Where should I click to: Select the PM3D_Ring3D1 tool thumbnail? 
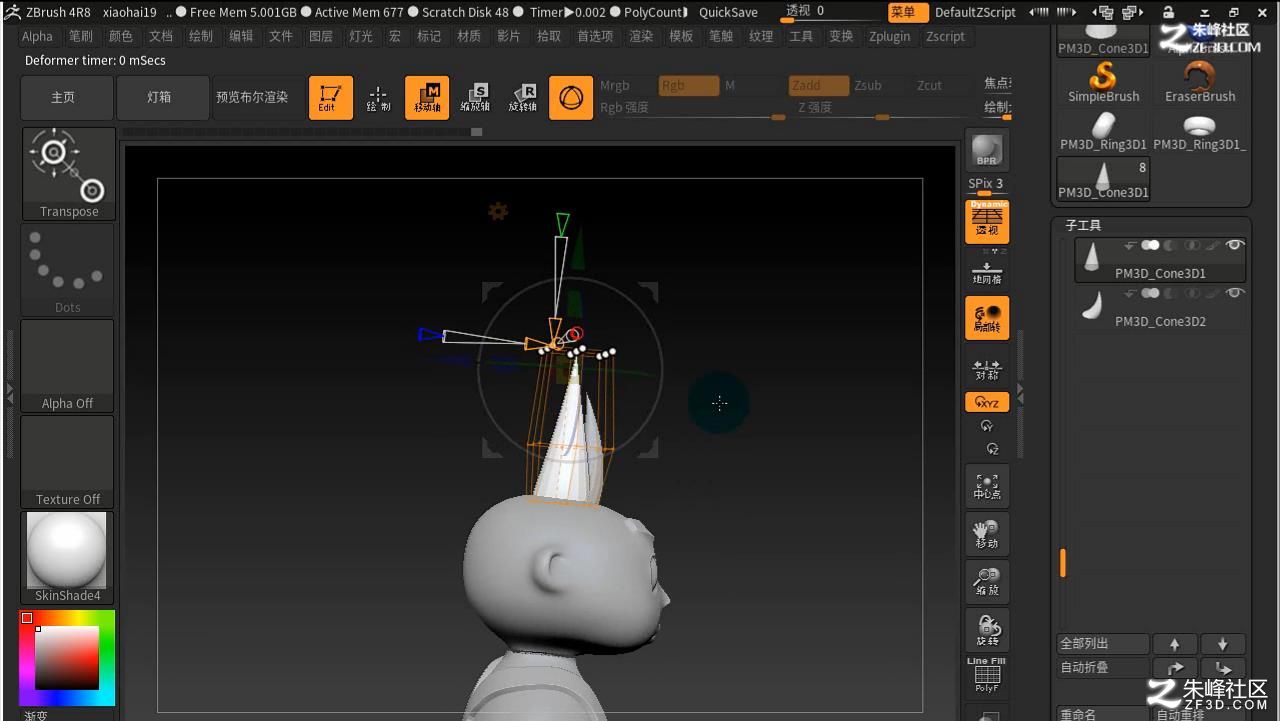[x=1103, y=130]
